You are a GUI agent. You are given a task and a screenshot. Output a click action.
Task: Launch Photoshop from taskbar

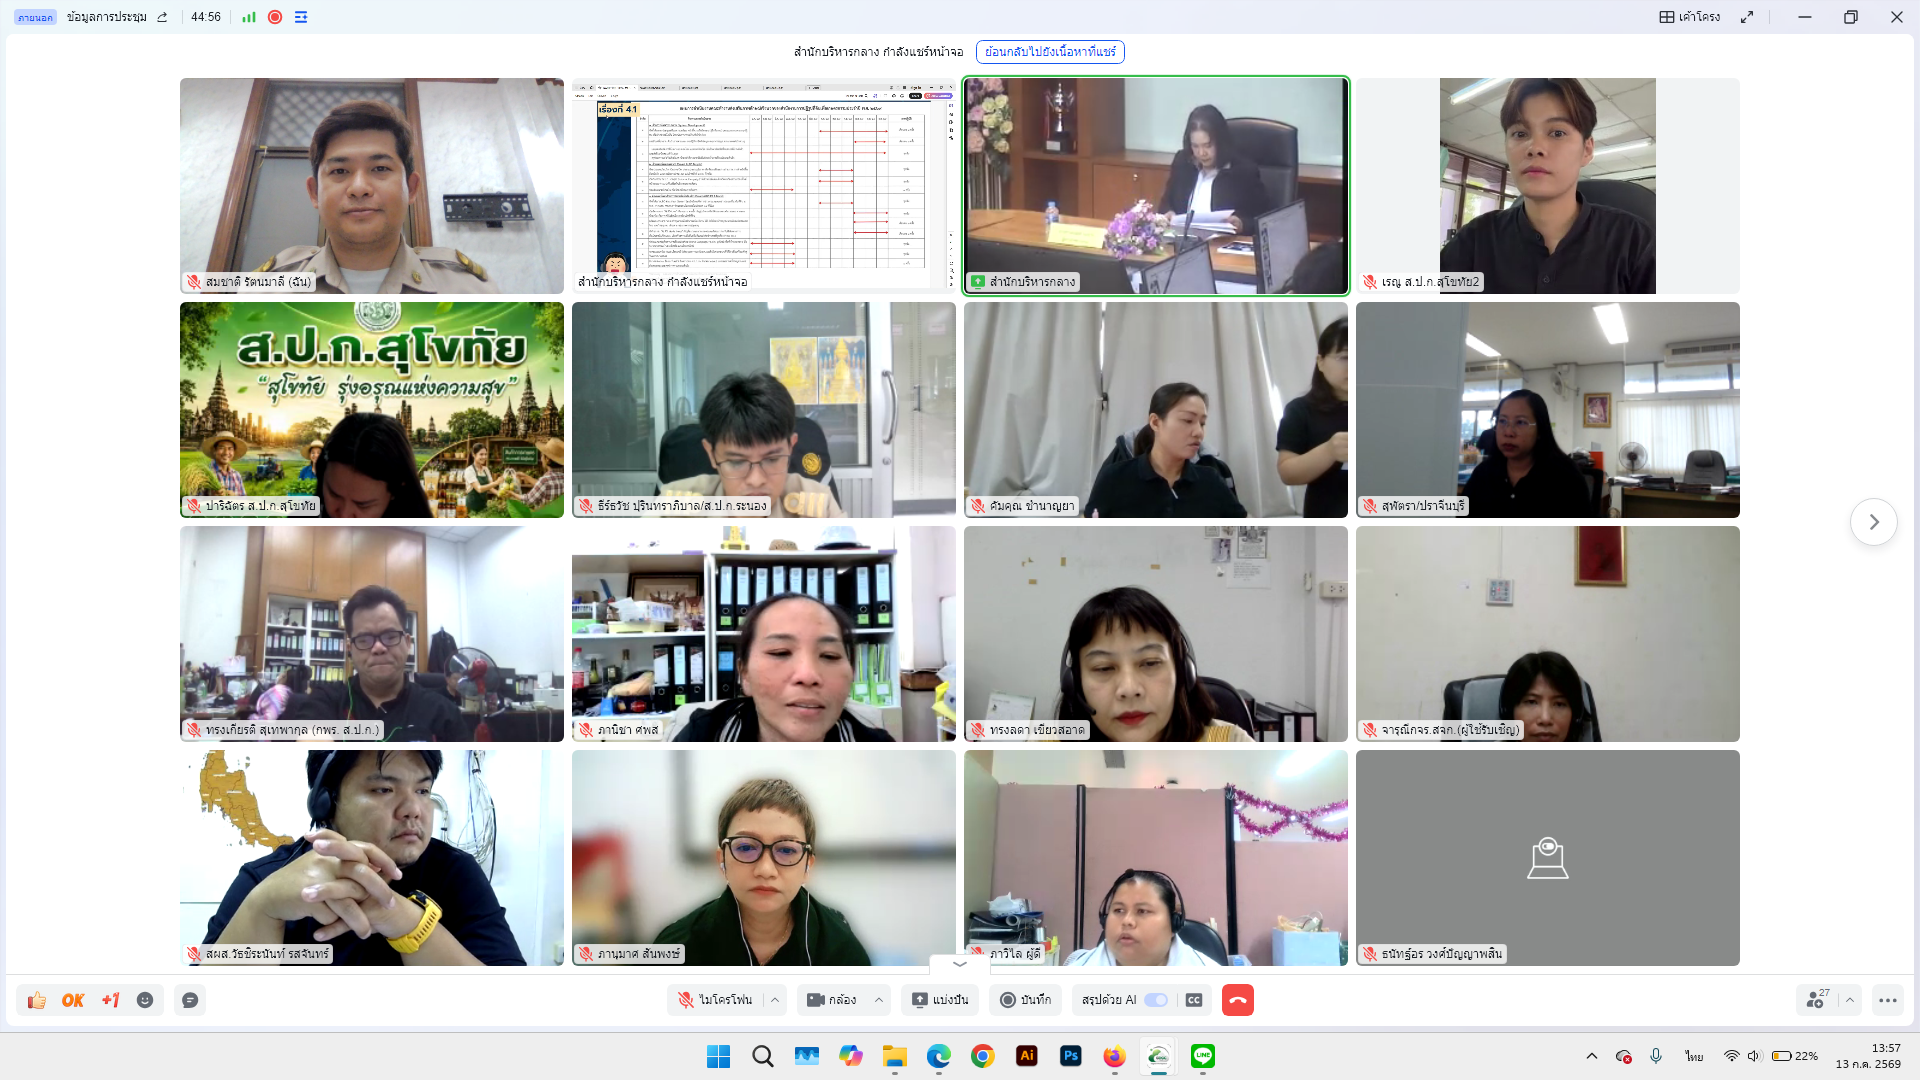pyautogui.click(x=1071, y=1056)
